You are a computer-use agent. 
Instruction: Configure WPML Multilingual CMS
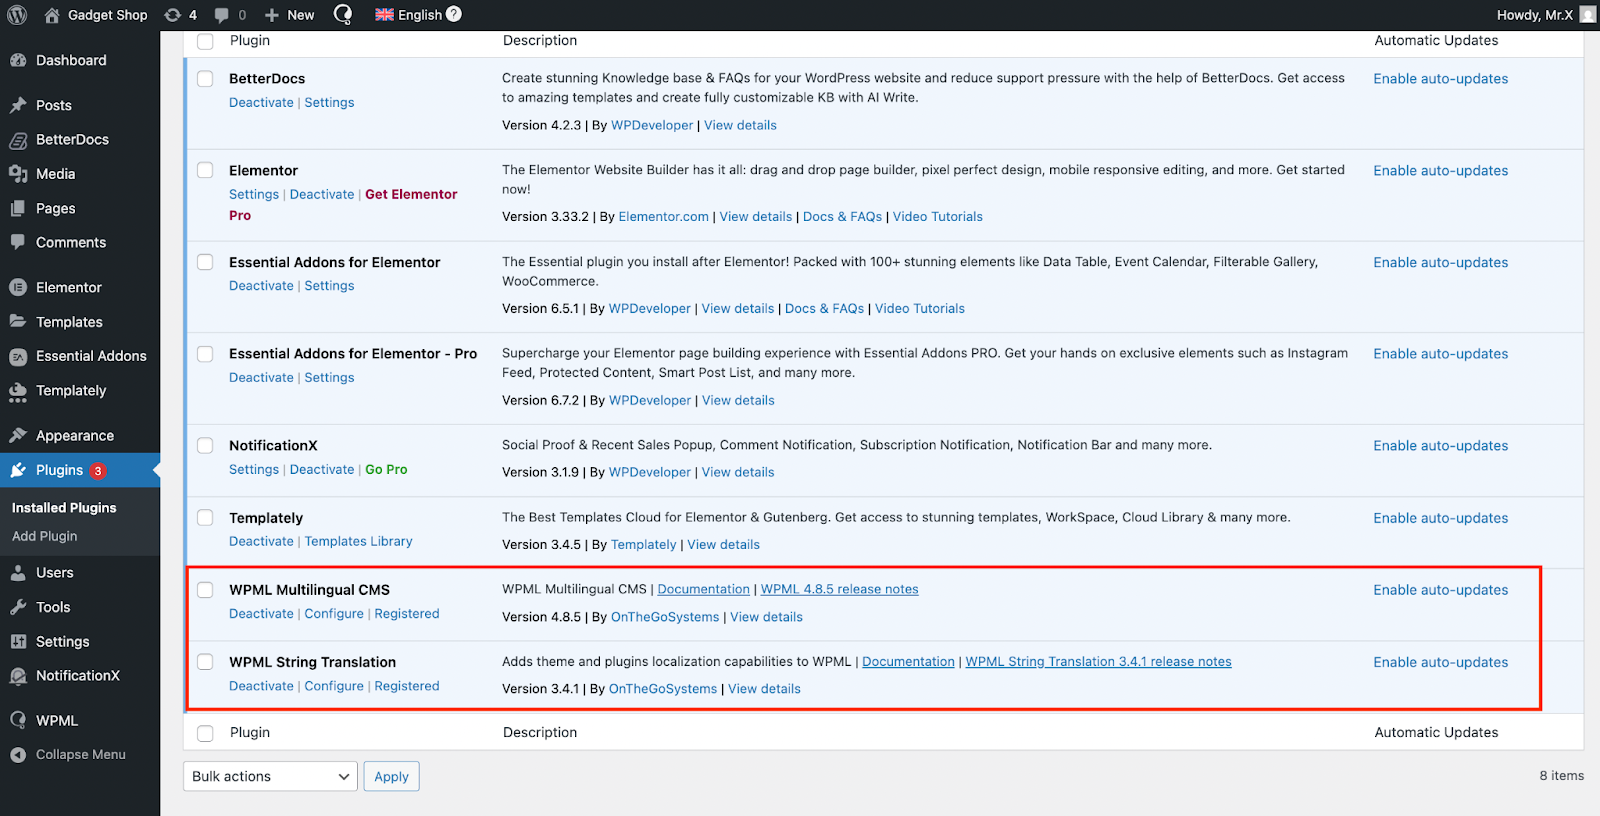pos(334,614)
